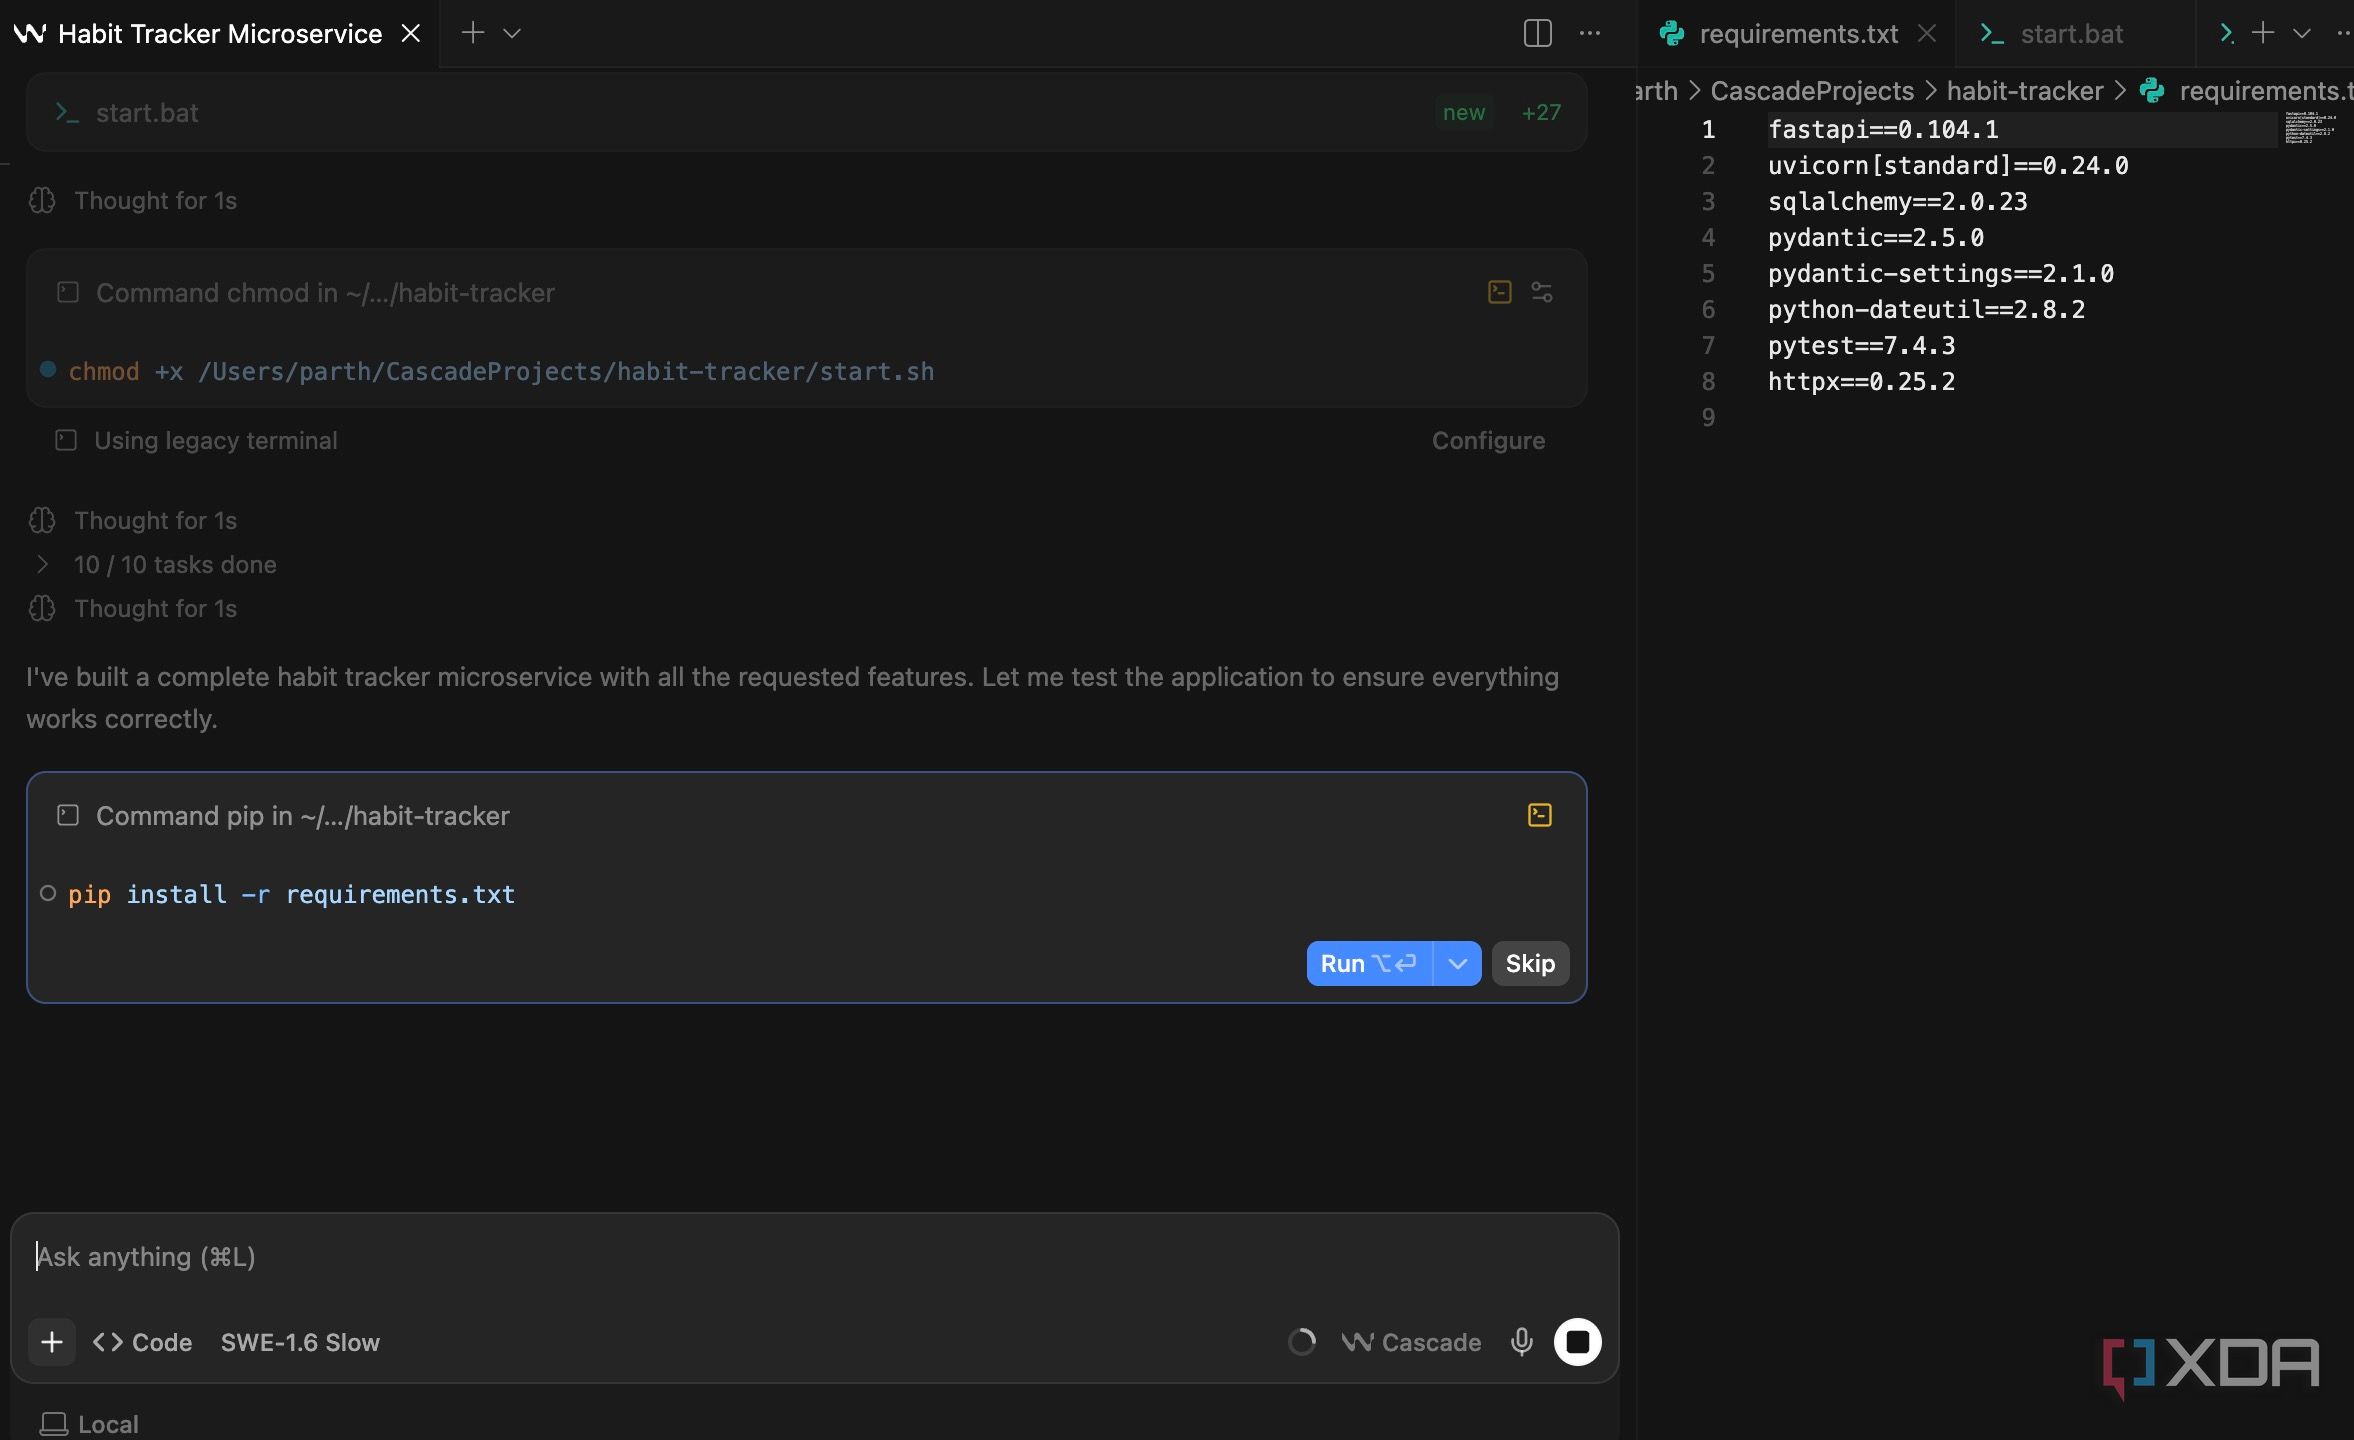This screenshot has height=1440, width=2354.
Task: Run the pip install command
Action: [x=1369, y=963]
